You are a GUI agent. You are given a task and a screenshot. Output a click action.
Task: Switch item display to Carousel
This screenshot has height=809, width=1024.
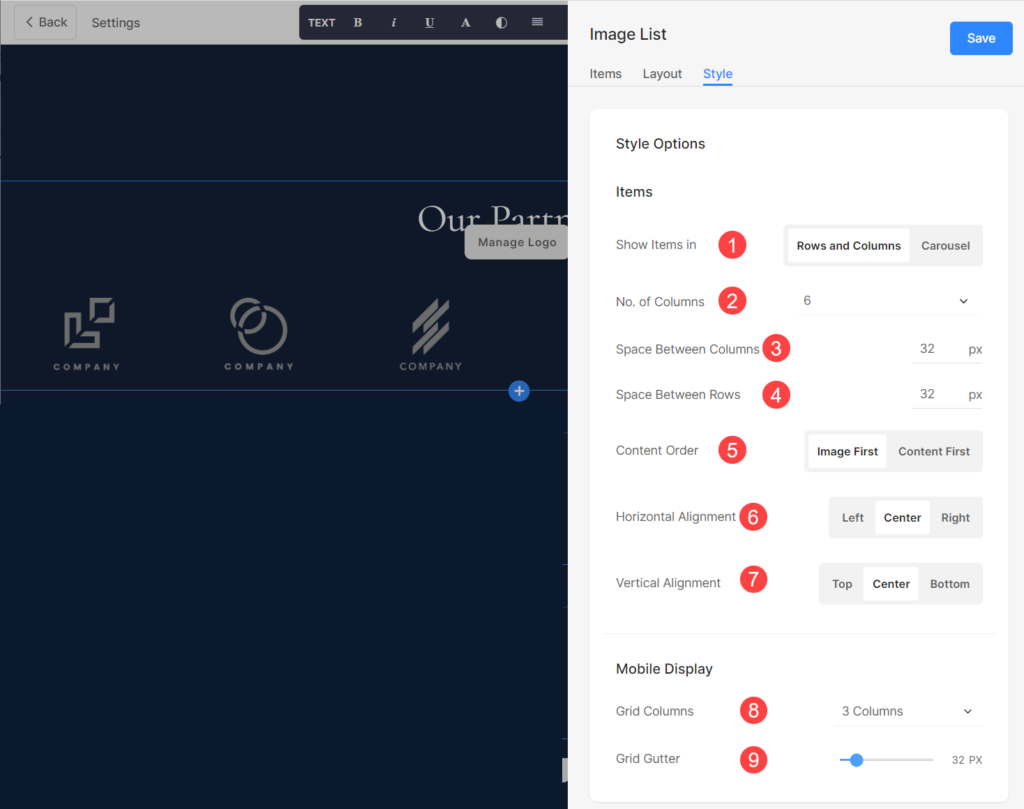point(945,246)
